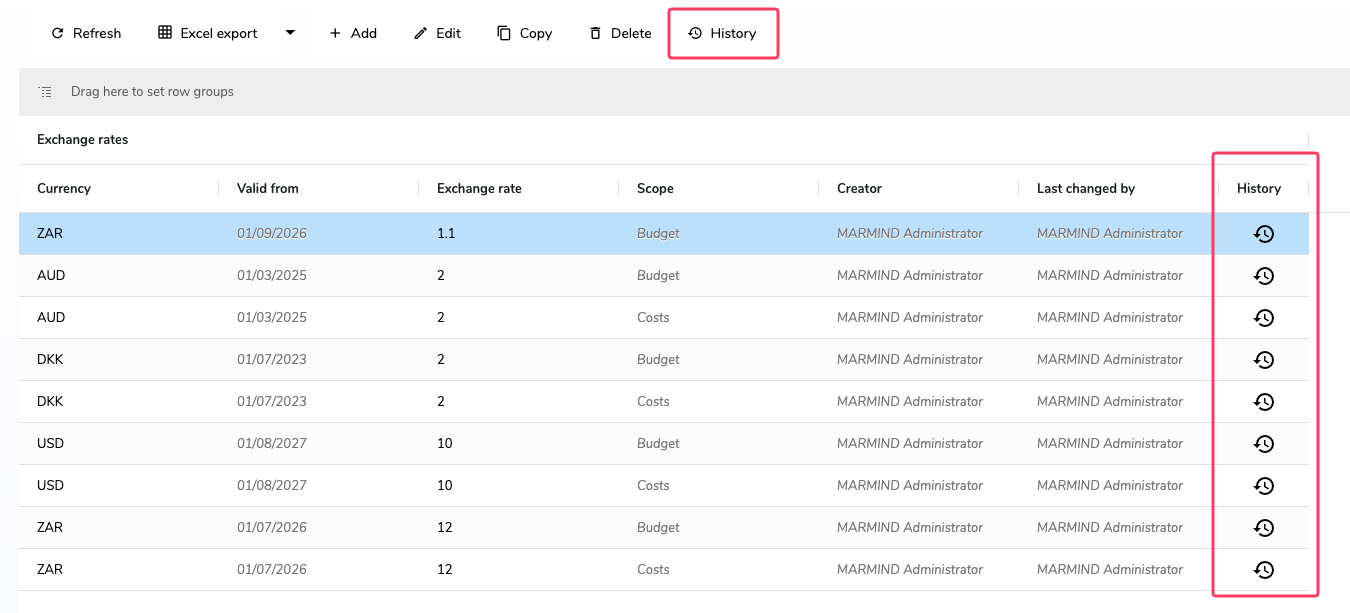Image resolution: width=1350 pixels, height=613 pixels.
Task: Show history icon for AUD Budget row
Action: [x=1264, y=276]
